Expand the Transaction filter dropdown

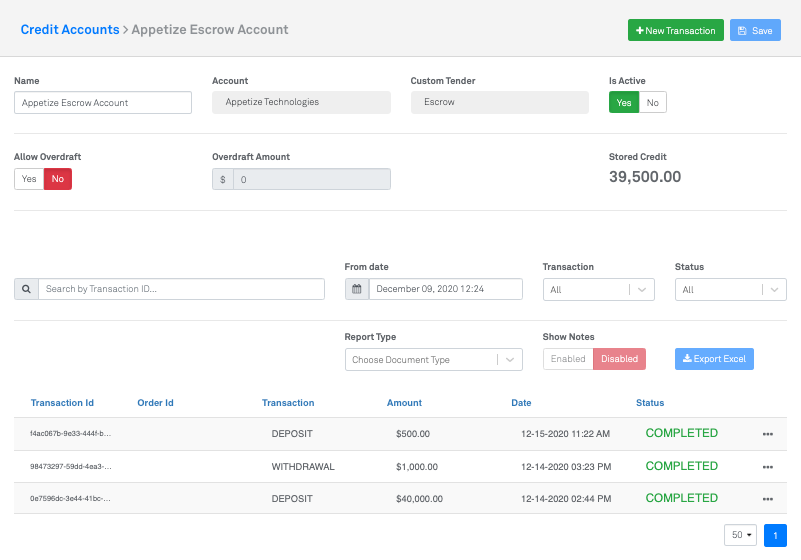pos(598,289)
